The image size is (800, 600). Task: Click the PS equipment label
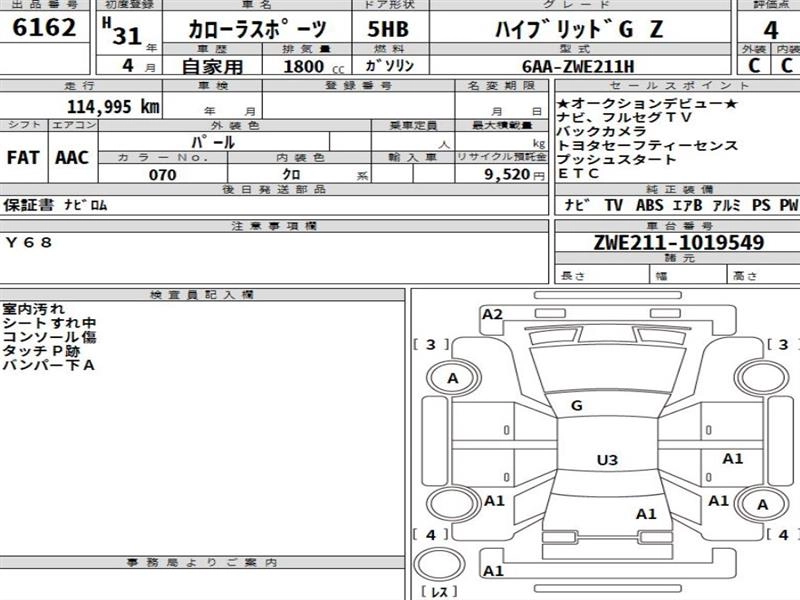point(761,205)
